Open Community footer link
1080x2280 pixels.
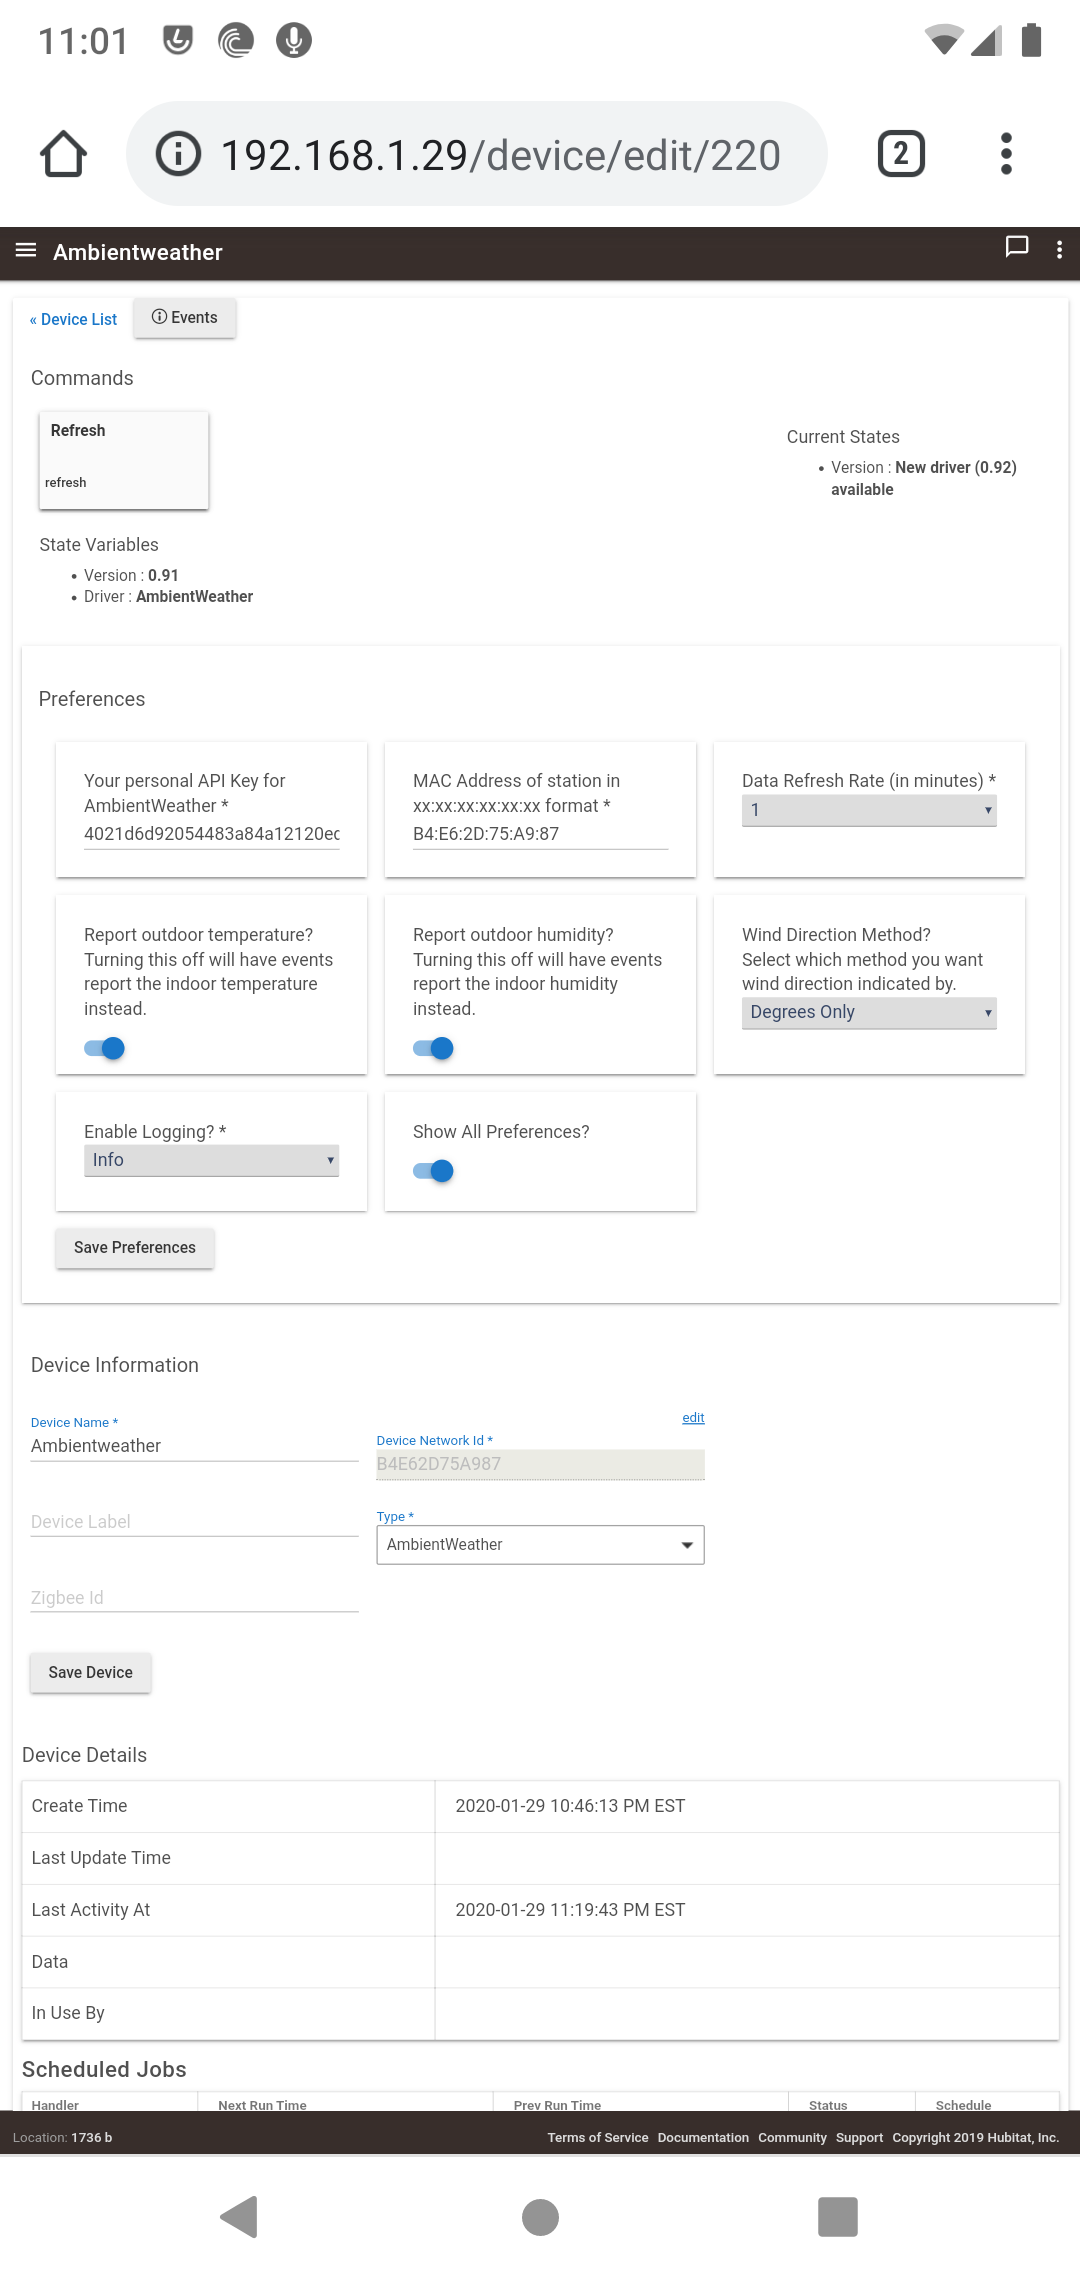click(x=792, y=2138)
